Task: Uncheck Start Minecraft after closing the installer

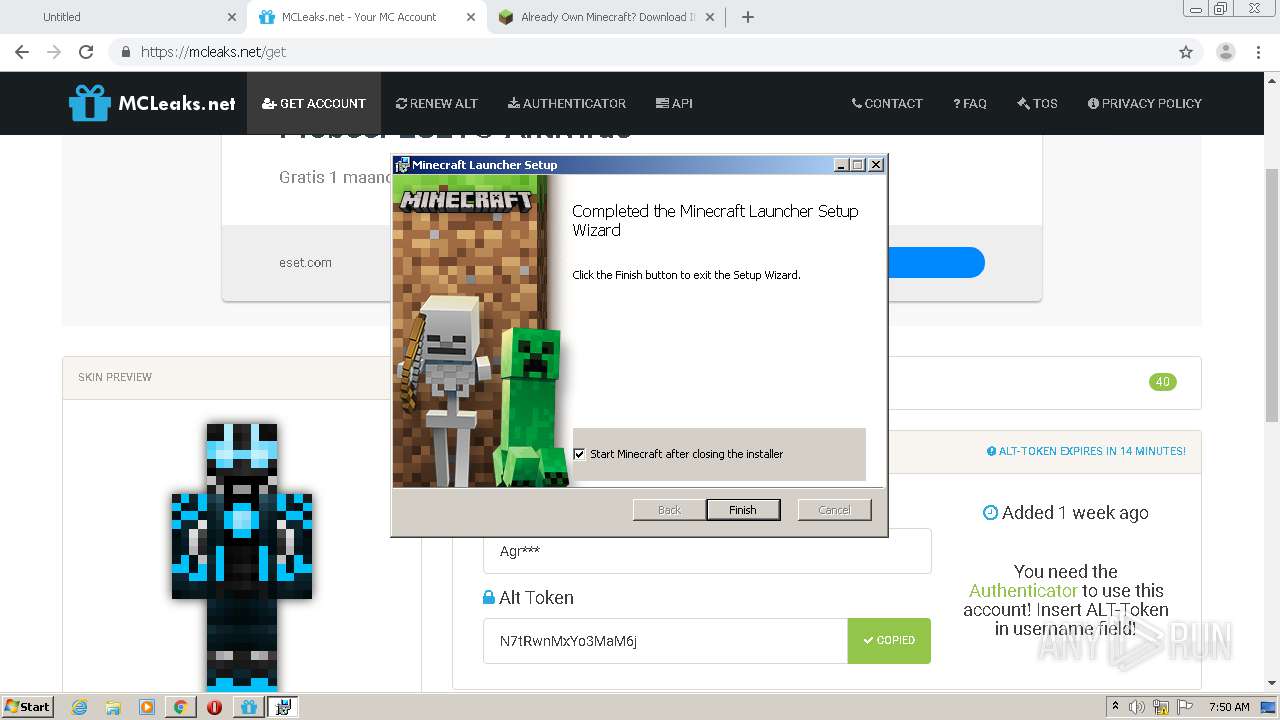Action: tap(579, 454)
